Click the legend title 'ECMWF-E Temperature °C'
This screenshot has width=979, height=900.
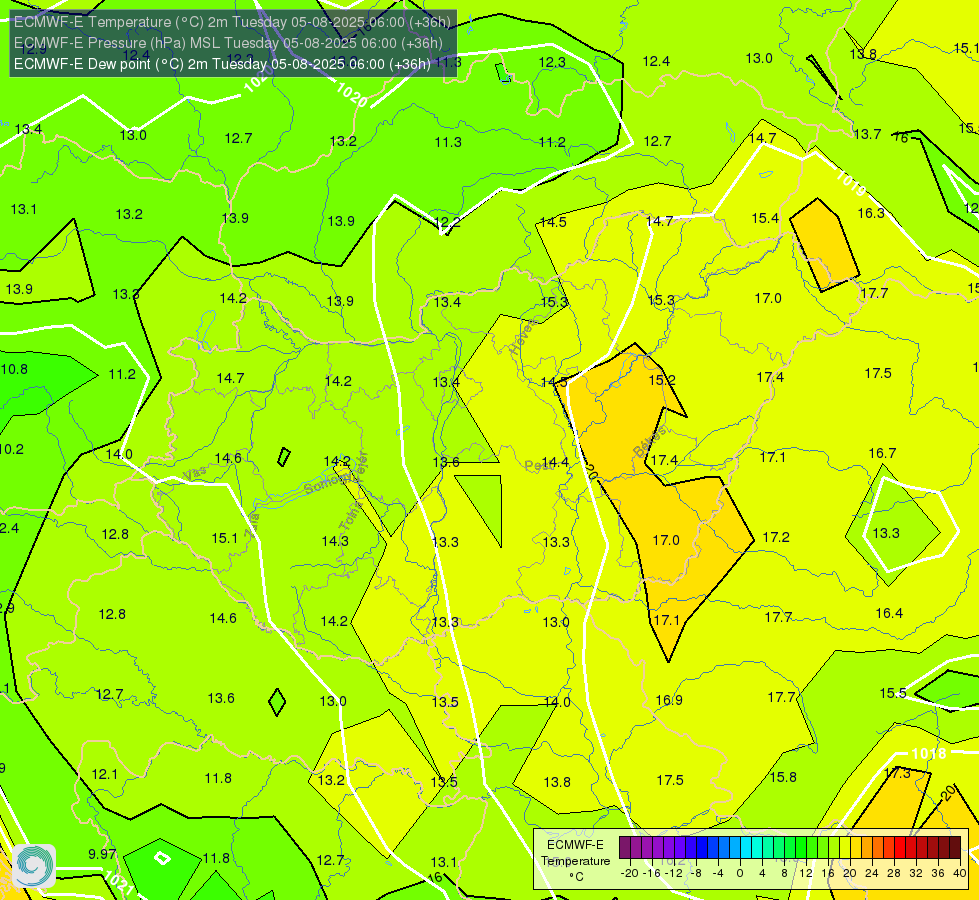point(575,861)
